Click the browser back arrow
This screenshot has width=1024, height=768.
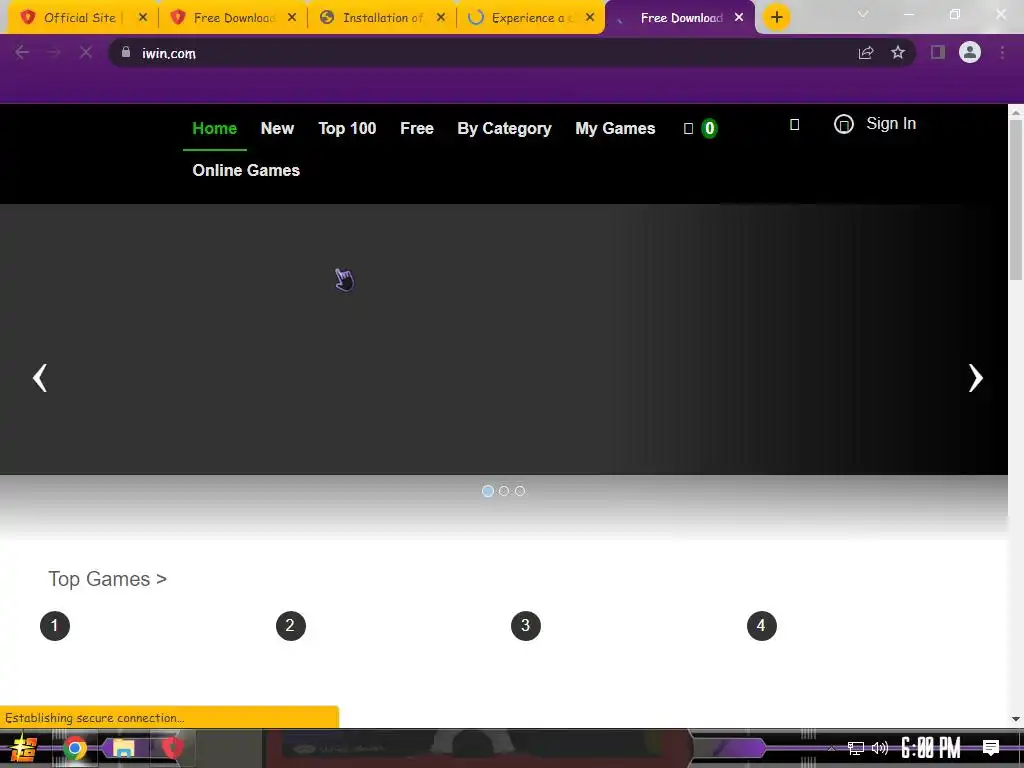click(x=22, y=53)
